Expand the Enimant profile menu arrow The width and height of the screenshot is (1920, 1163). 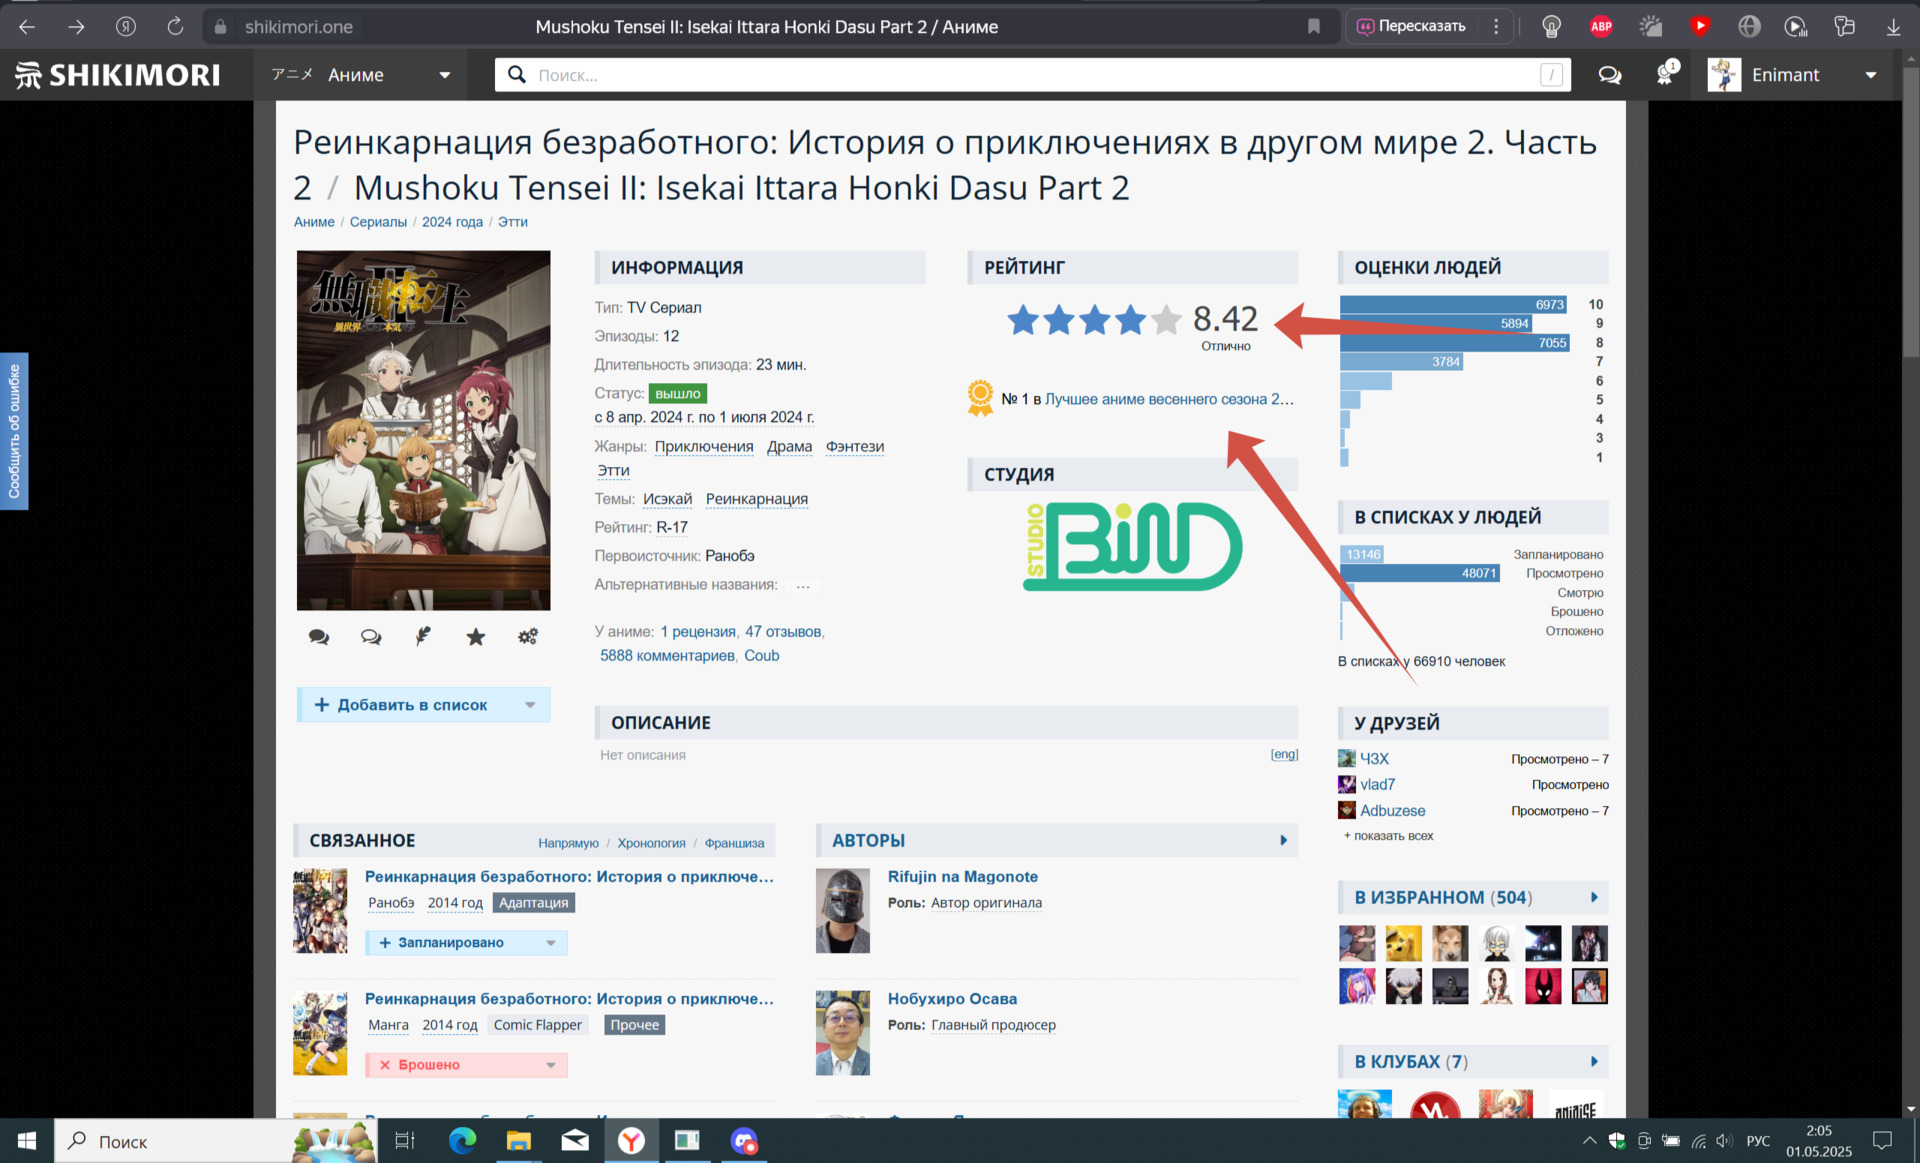tap(1871, 75)
